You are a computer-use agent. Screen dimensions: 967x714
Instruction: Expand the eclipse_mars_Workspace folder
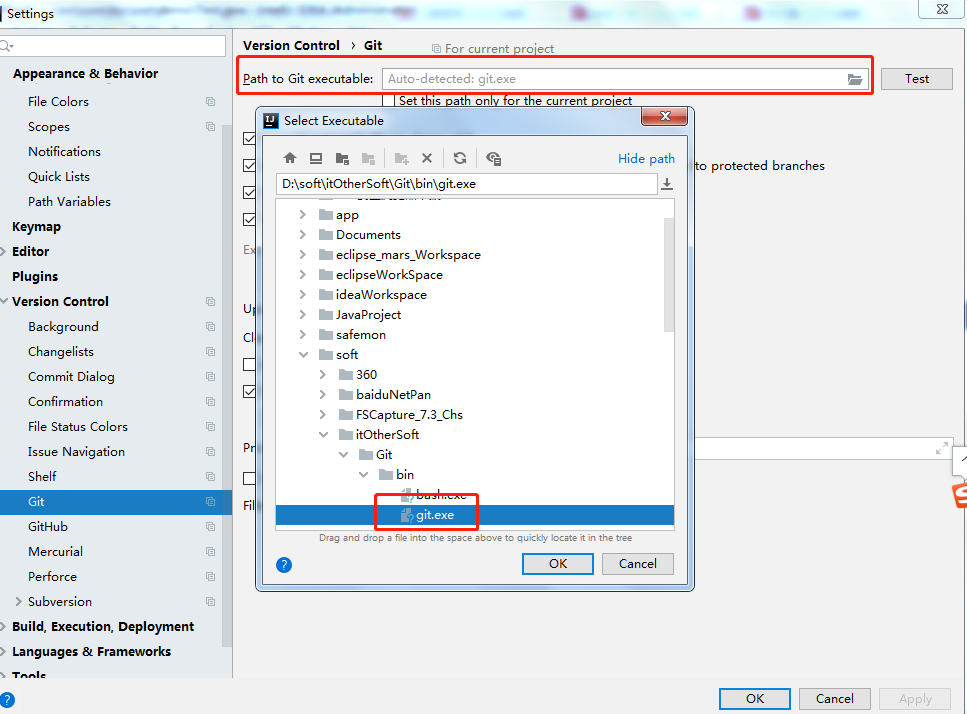coord(302,255)
